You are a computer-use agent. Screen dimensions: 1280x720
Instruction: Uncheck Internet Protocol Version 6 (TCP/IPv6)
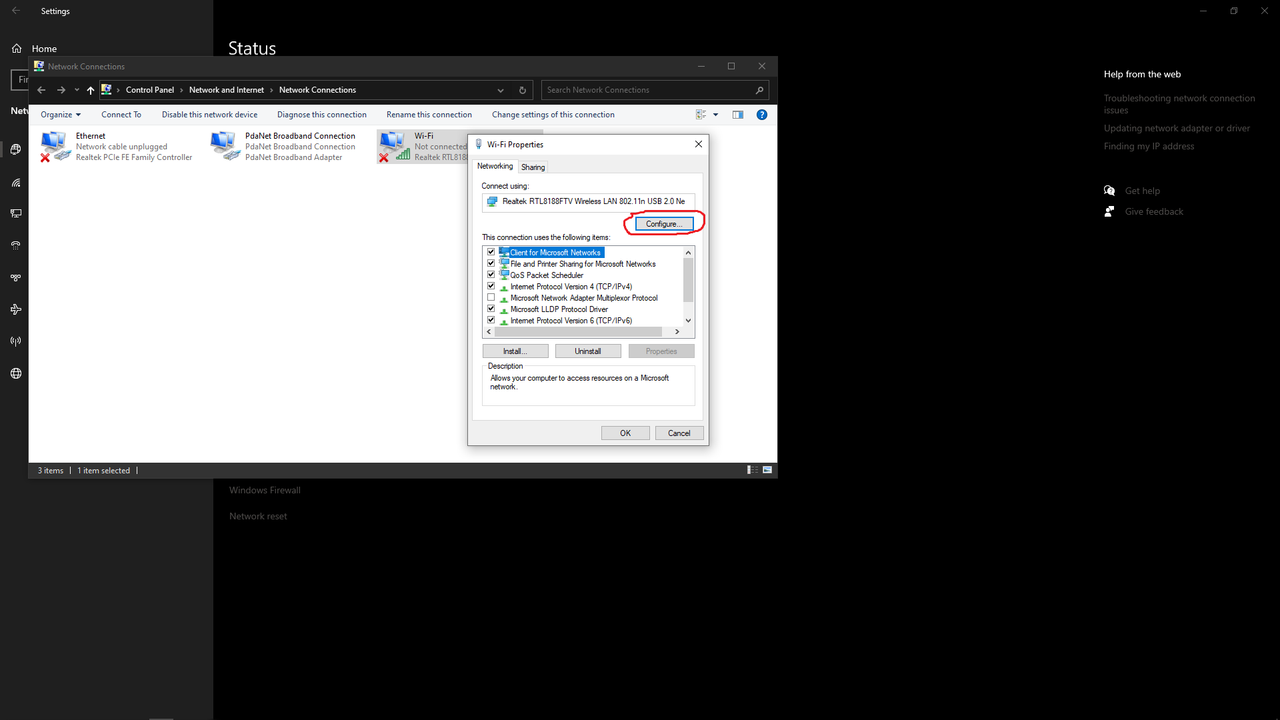[491, 321]
